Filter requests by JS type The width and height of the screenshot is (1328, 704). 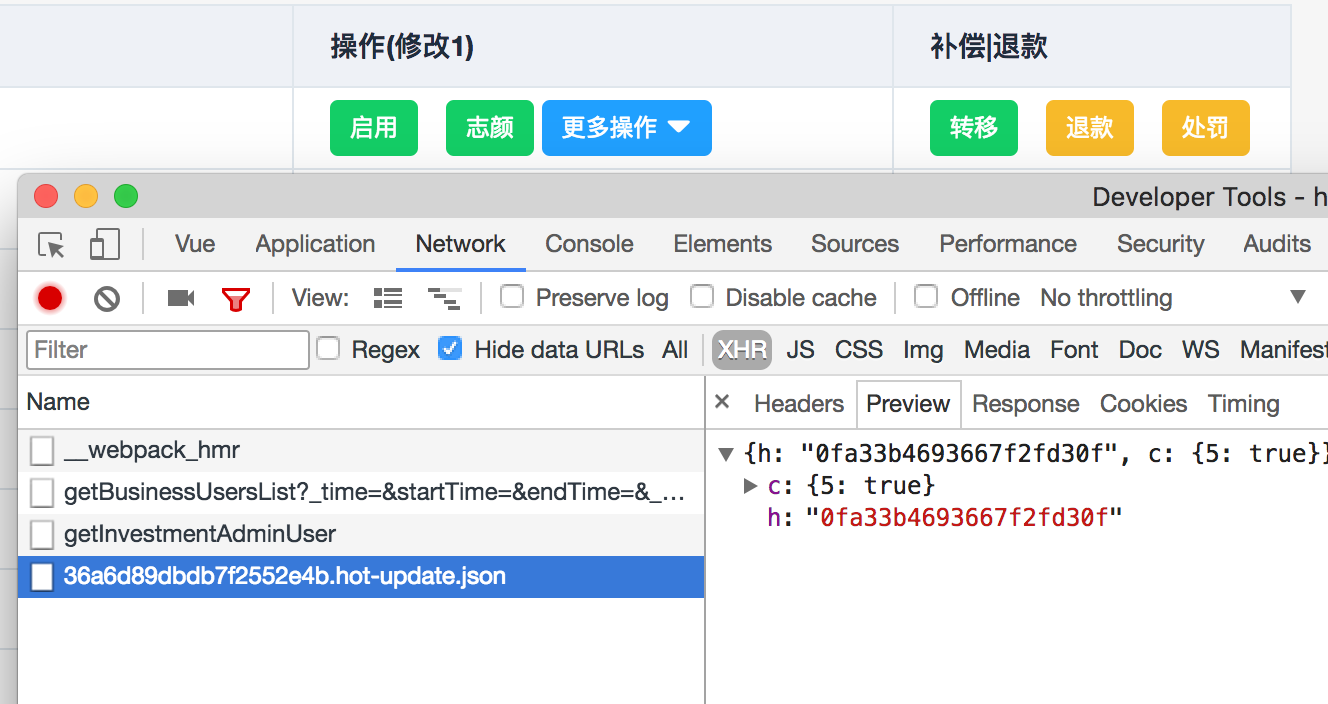pos(800,350)
